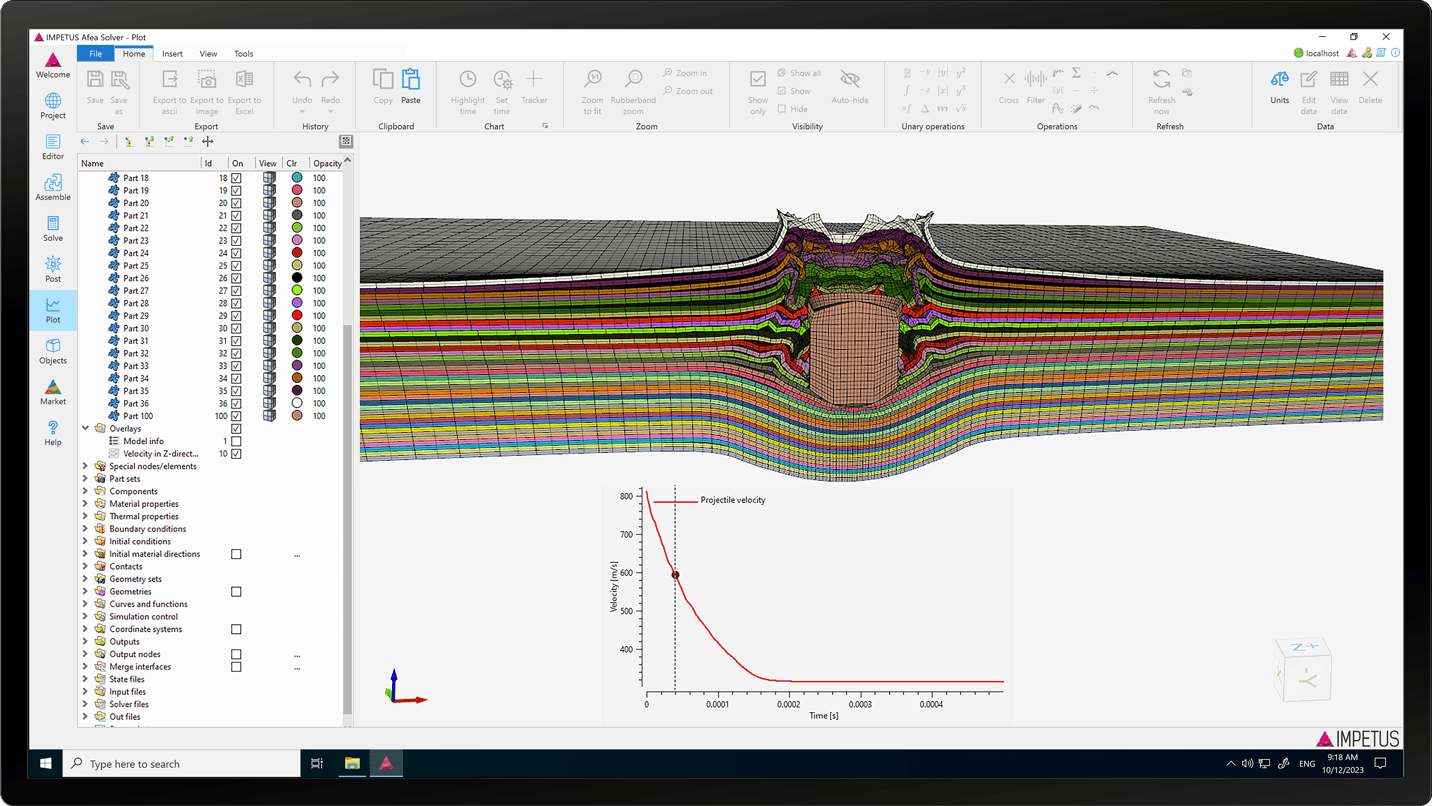This screenshot has width=1432, height=806.
Task: Uncheck Velocity in Z-direction overlay checkbox
Action: (x=236, y=454)
